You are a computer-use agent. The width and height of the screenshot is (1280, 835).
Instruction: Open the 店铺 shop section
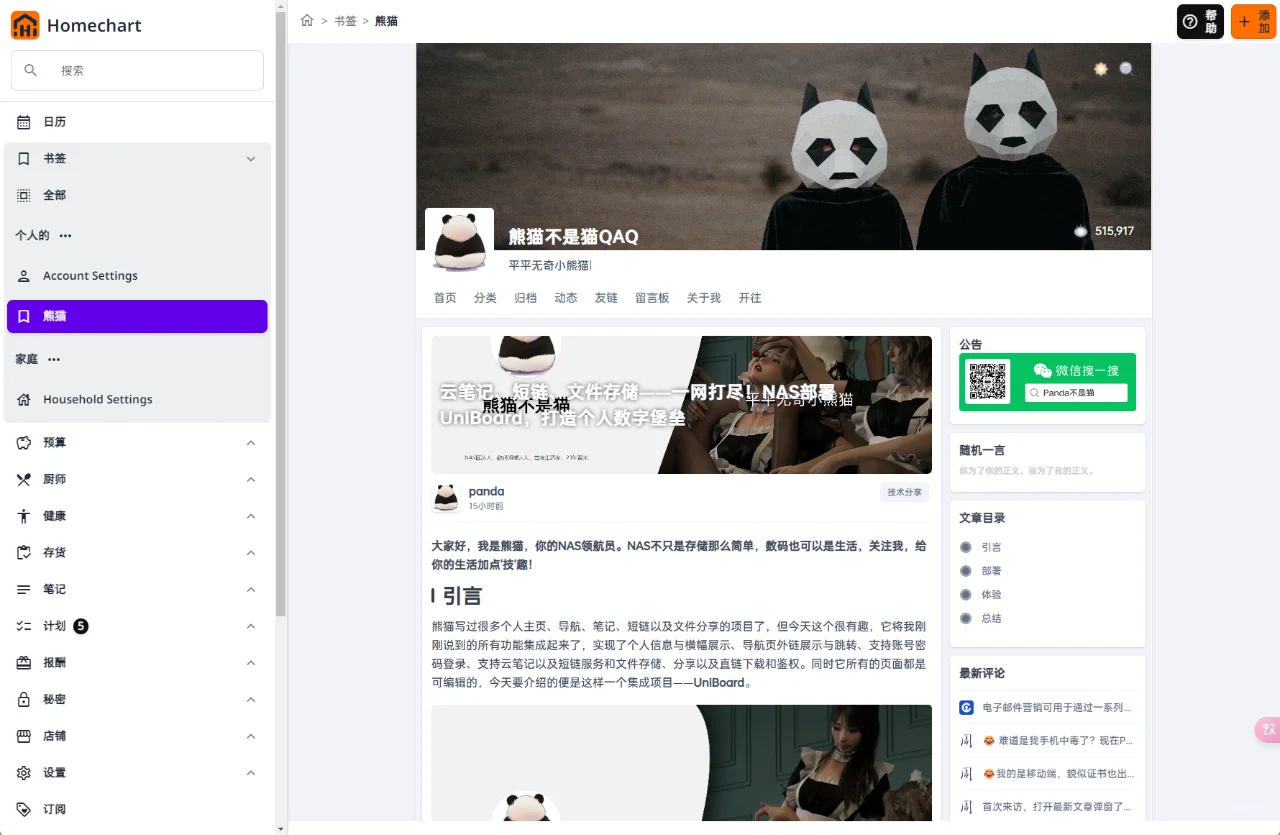point(54,736)
